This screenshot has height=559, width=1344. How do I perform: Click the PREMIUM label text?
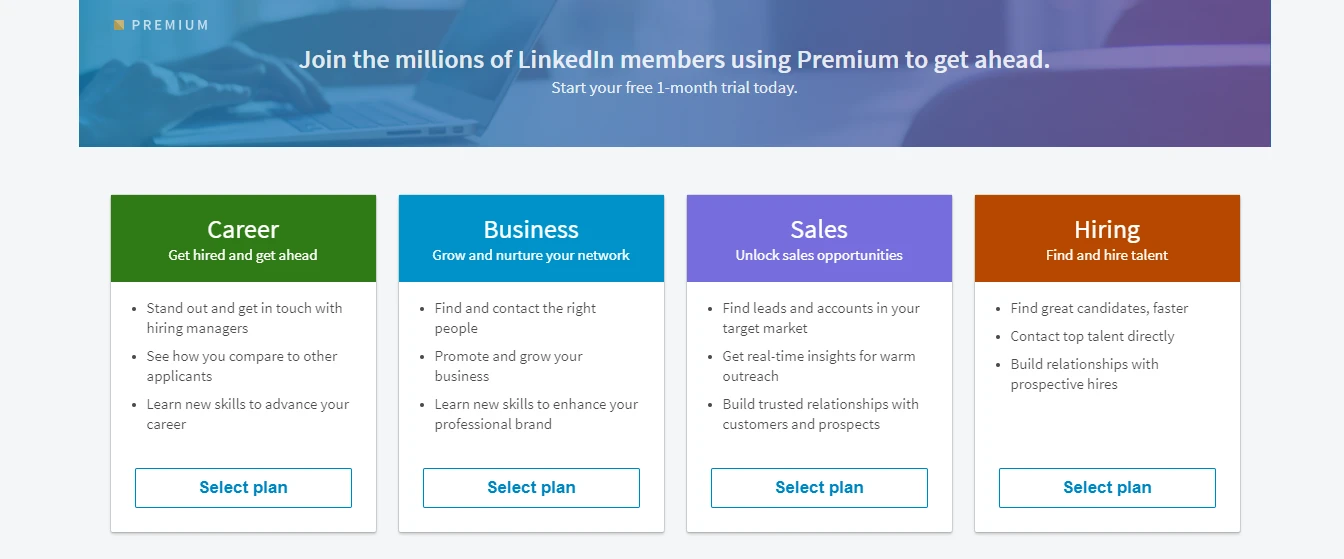(x=170, y=25)
